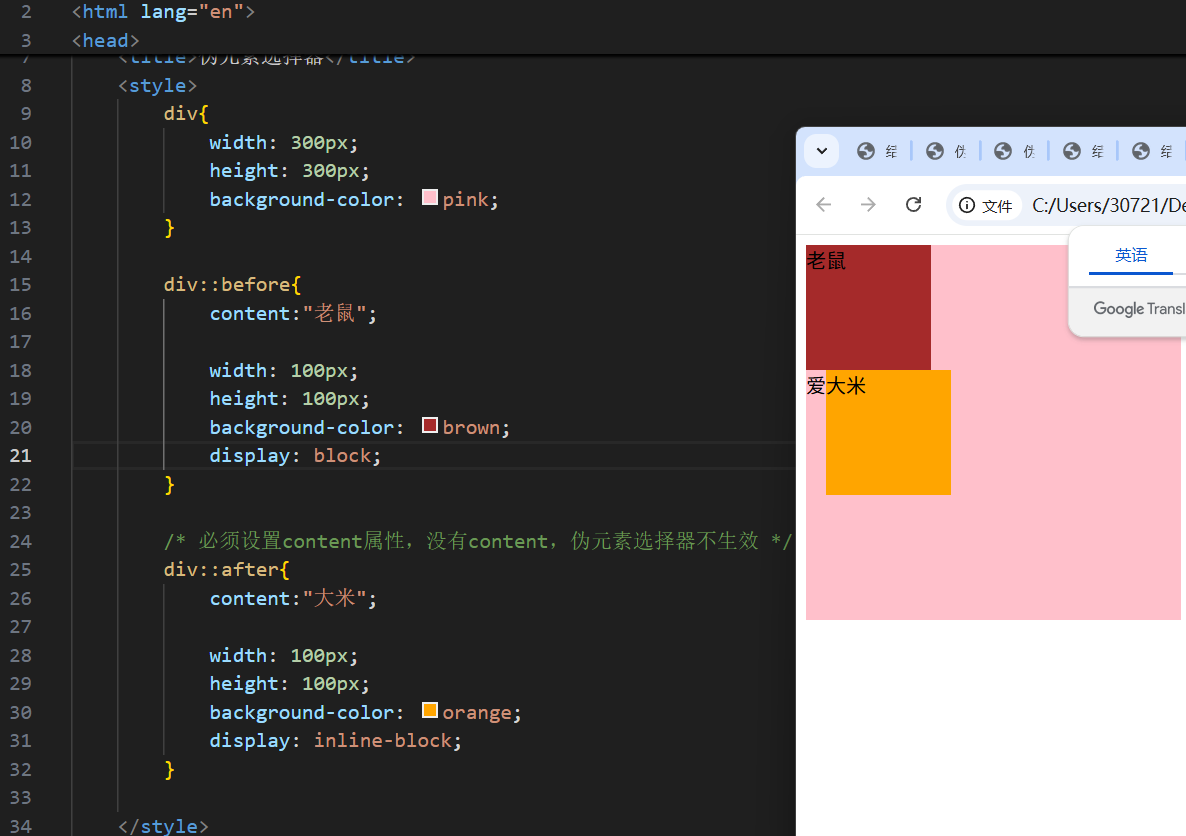The width and height of the screenshot is (1186, 836).
Task: Click the 'pink' value on line 12
Action: (465, 200)
